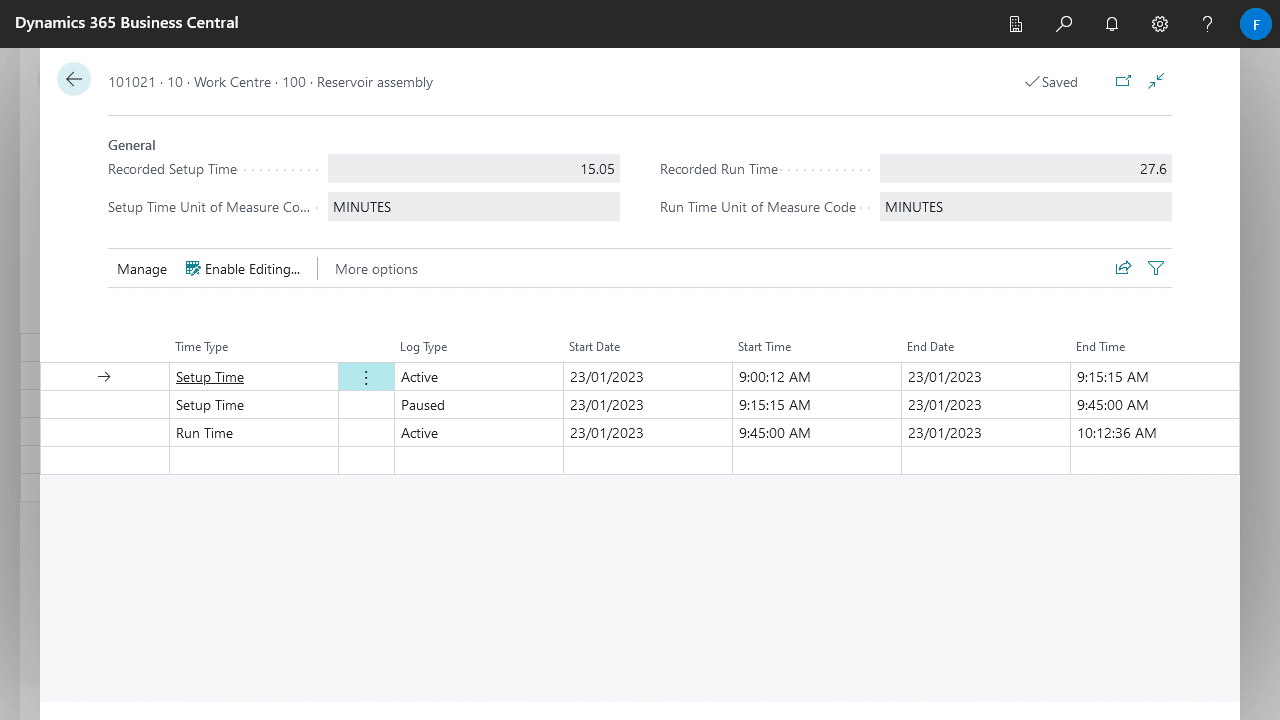Screen dimensions: 1280x720
Task: Click start date in the Run Time row
Action: [x=648, y=433]
